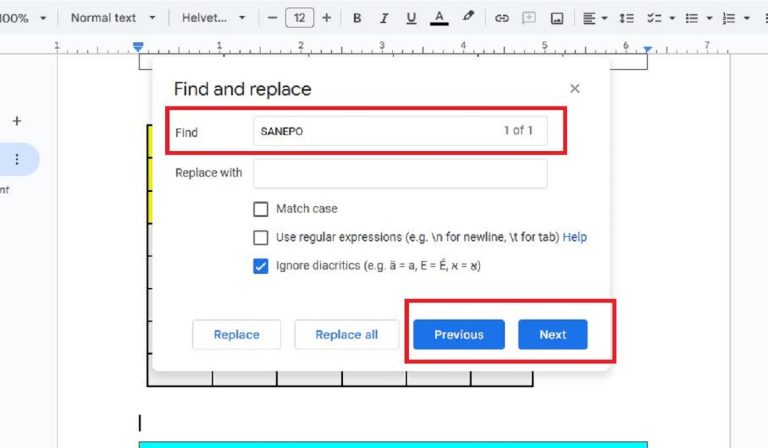Click the numbered list icon
Image resolution: width=768 pixels, height=448 pixels.
click(x=729, y=18)
